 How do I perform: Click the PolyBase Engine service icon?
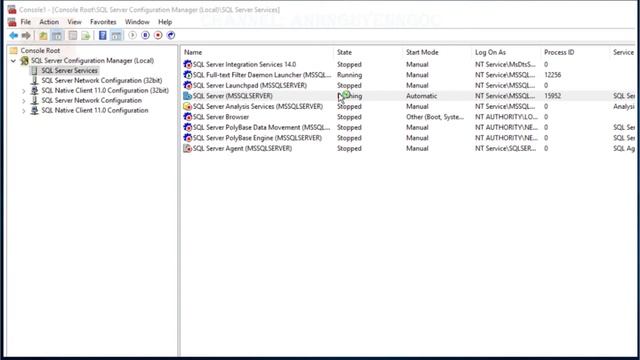coord(187,138)
